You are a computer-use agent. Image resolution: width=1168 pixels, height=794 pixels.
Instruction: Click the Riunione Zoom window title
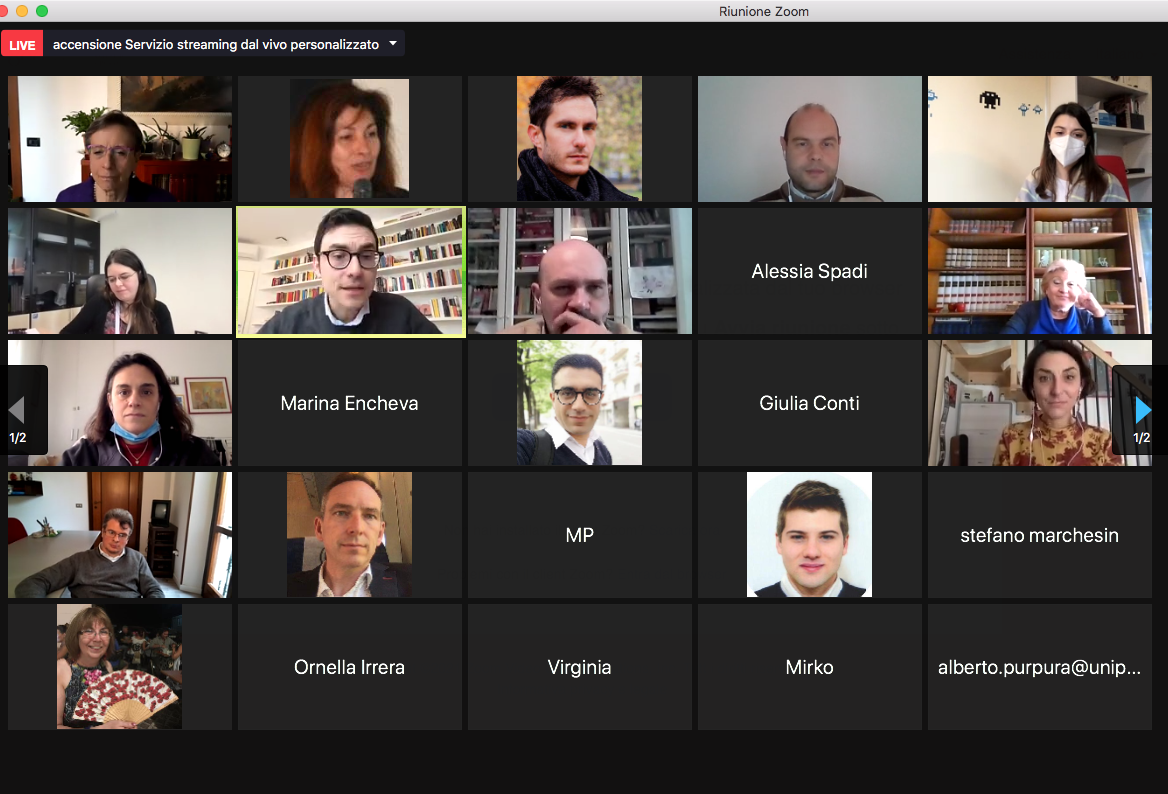coord(764,11)
